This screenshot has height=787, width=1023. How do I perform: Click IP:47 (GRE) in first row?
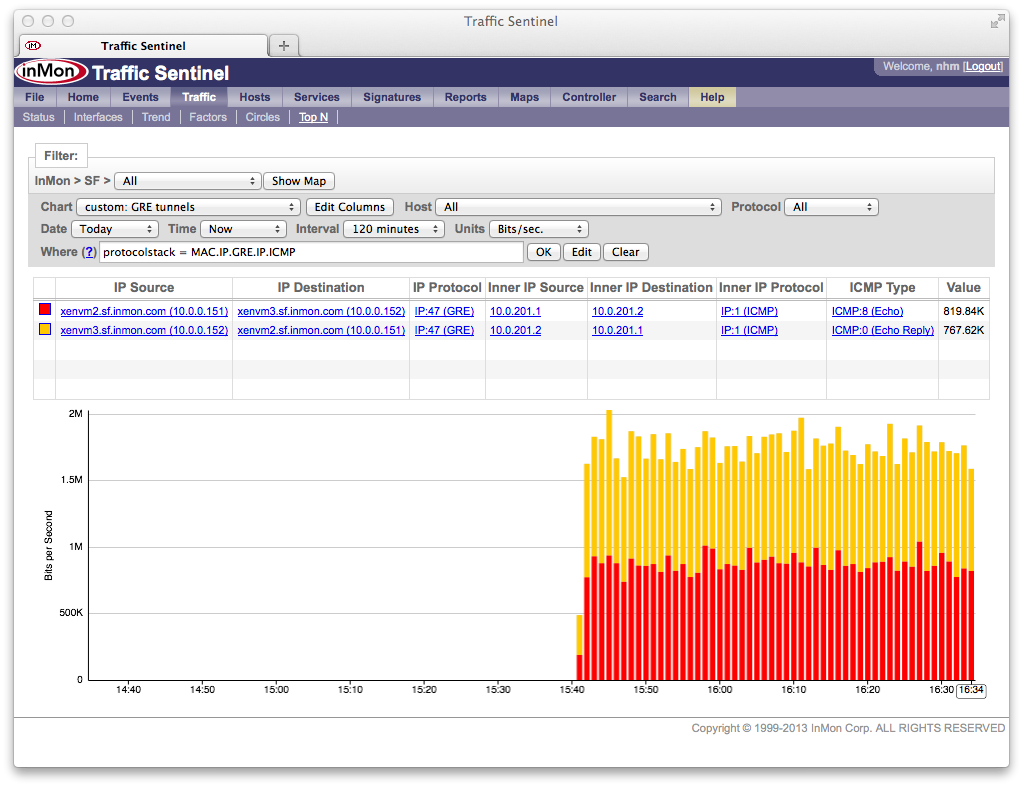coord(444,311)
